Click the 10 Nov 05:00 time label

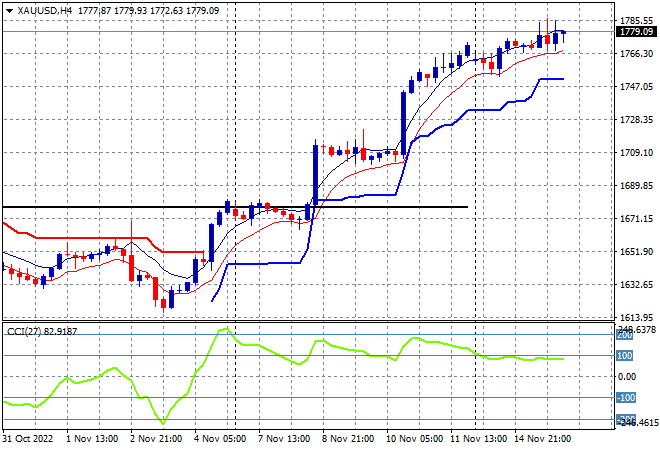point(415,439)
